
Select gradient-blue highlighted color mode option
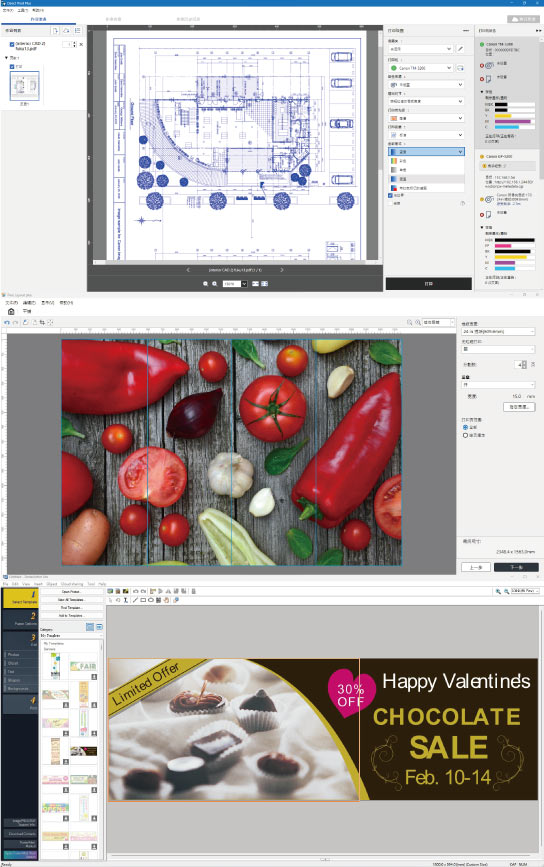pyautogui.click(x=426, y=179)
